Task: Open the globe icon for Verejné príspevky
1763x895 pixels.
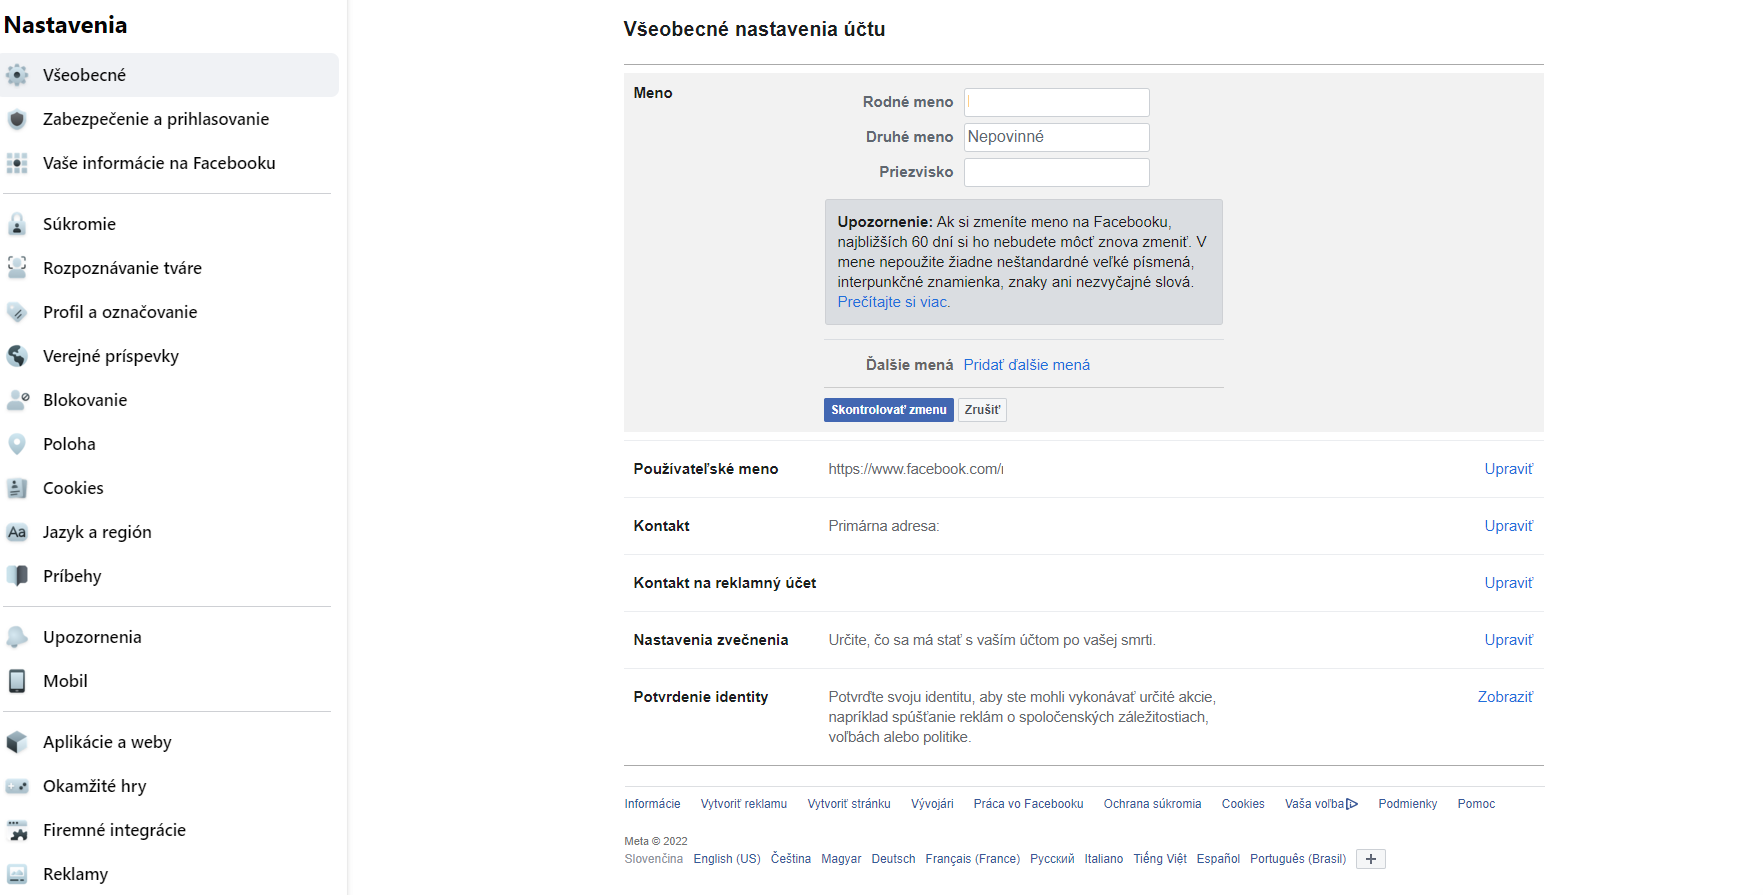Action: (x=17, y=356)
